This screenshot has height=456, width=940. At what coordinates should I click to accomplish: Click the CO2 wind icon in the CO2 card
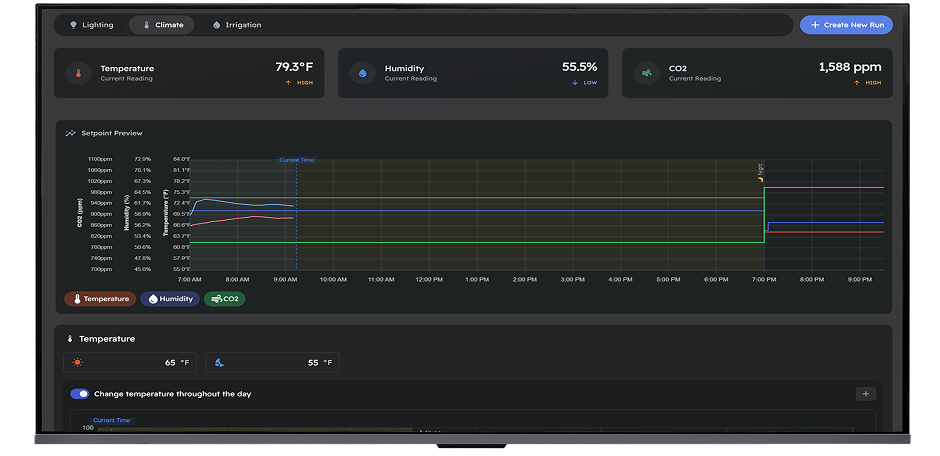coord(646,73)
